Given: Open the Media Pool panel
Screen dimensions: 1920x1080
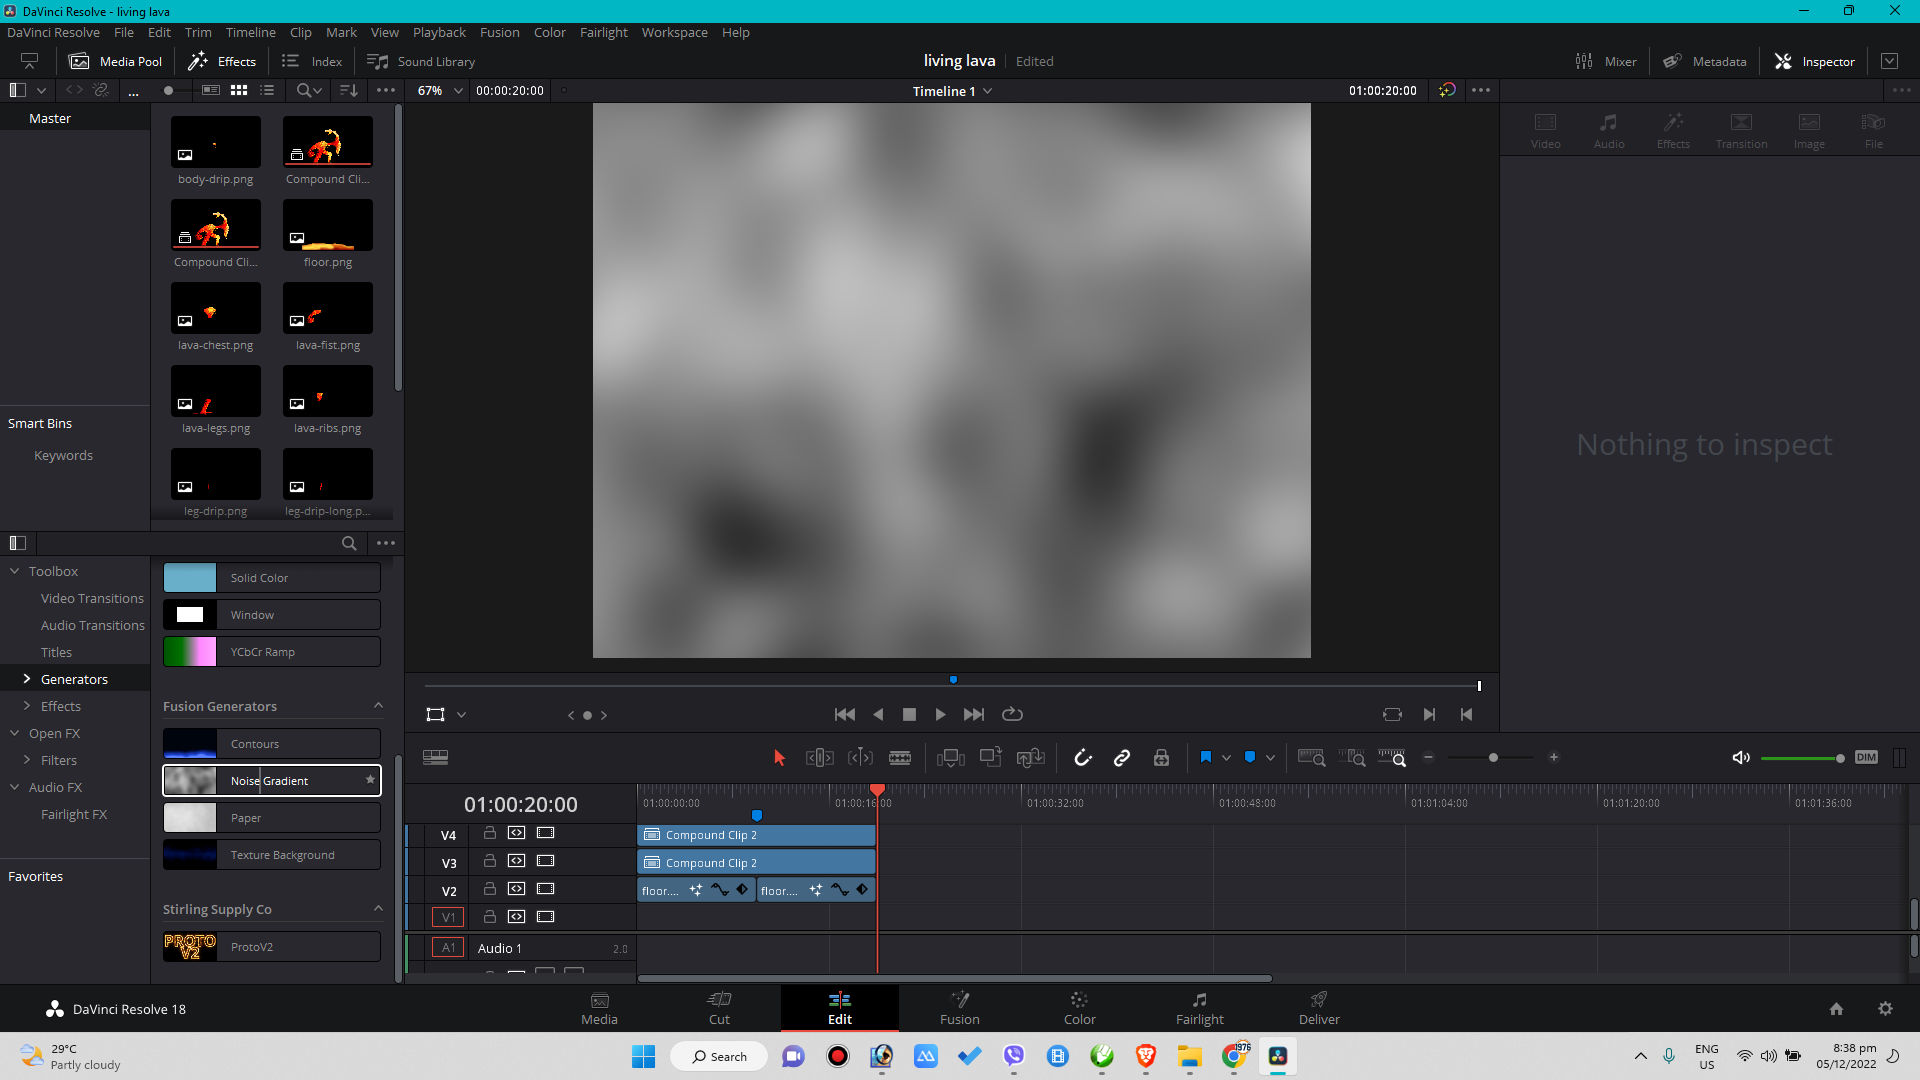Looking at the screenshot, I should click(x=115, y=61).
